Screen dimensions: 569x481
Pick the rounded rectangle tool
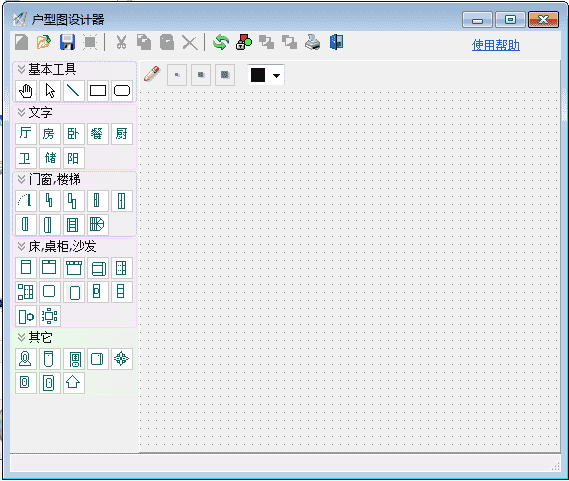[122, 91]
